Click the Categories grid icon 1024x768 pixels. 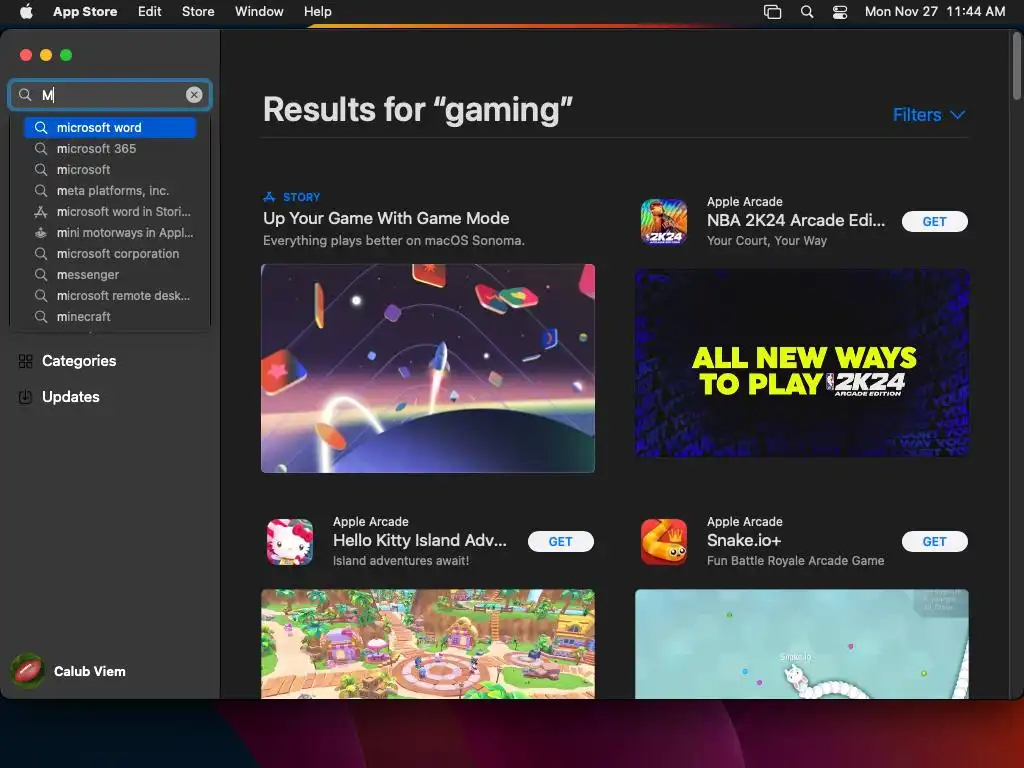[x=25, y=361]
